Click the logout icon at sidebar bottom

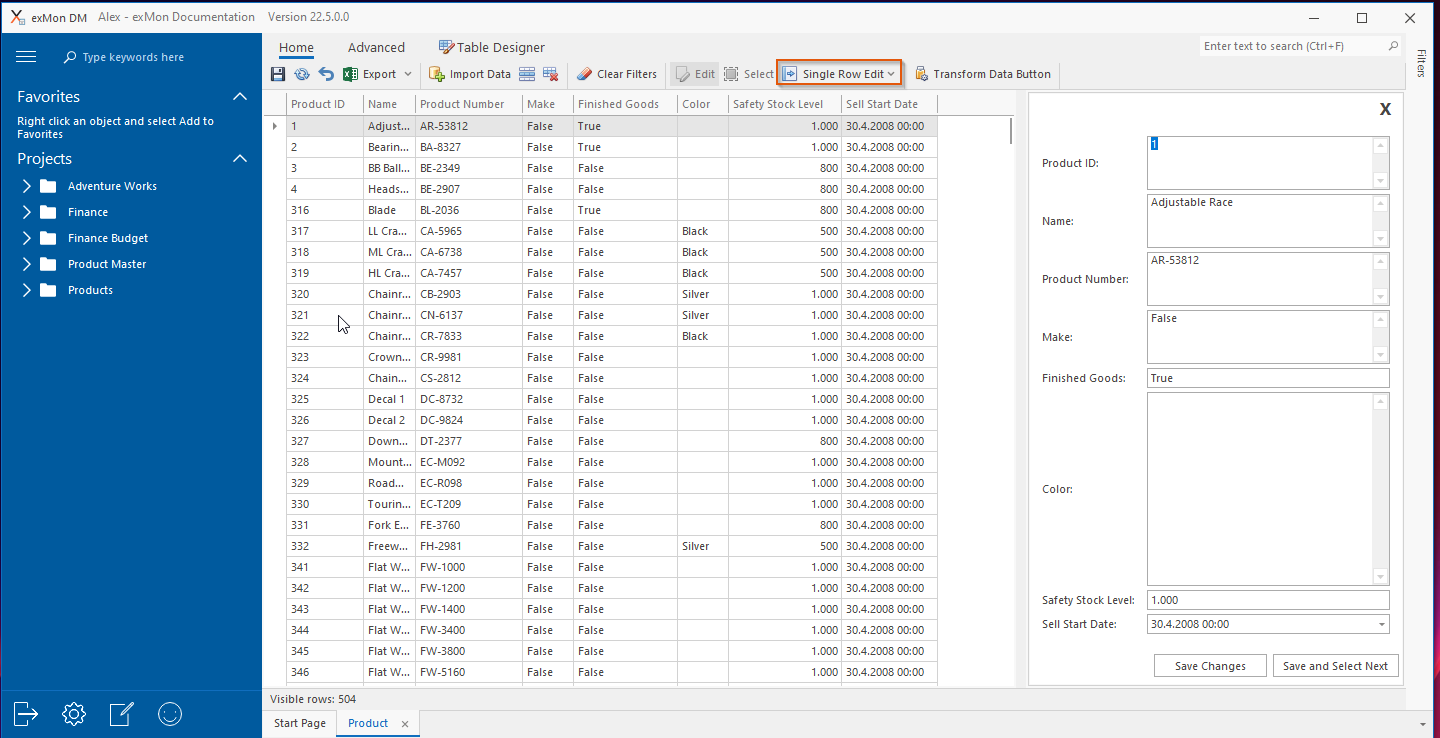pyautogui.click(x=26, y=713)
